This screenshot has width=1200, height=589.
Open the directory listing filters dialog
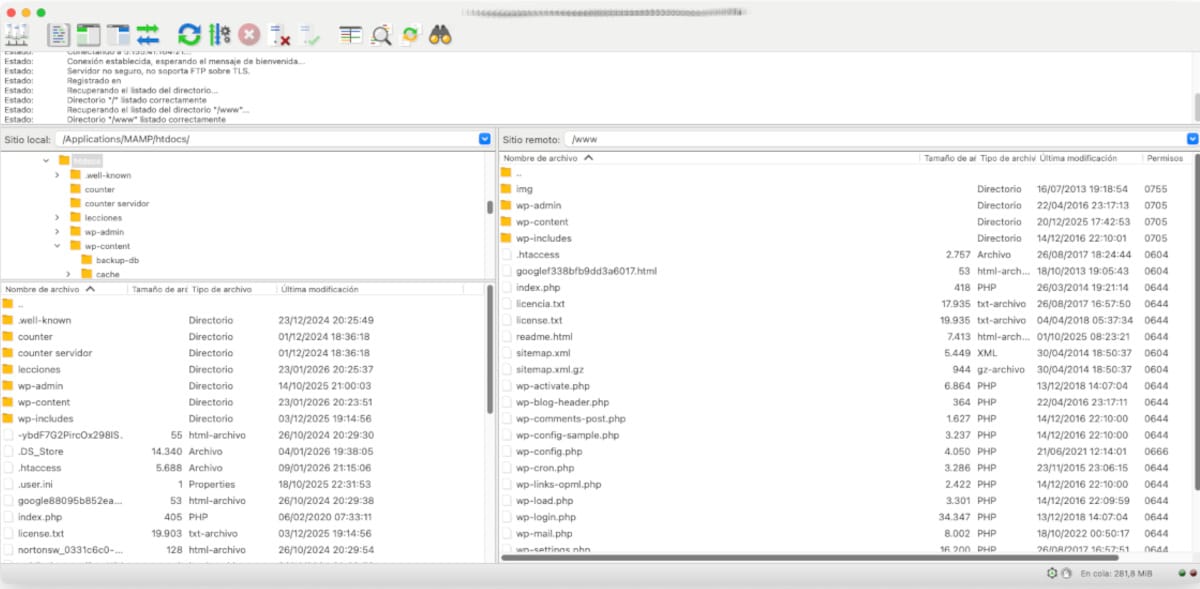351,35
